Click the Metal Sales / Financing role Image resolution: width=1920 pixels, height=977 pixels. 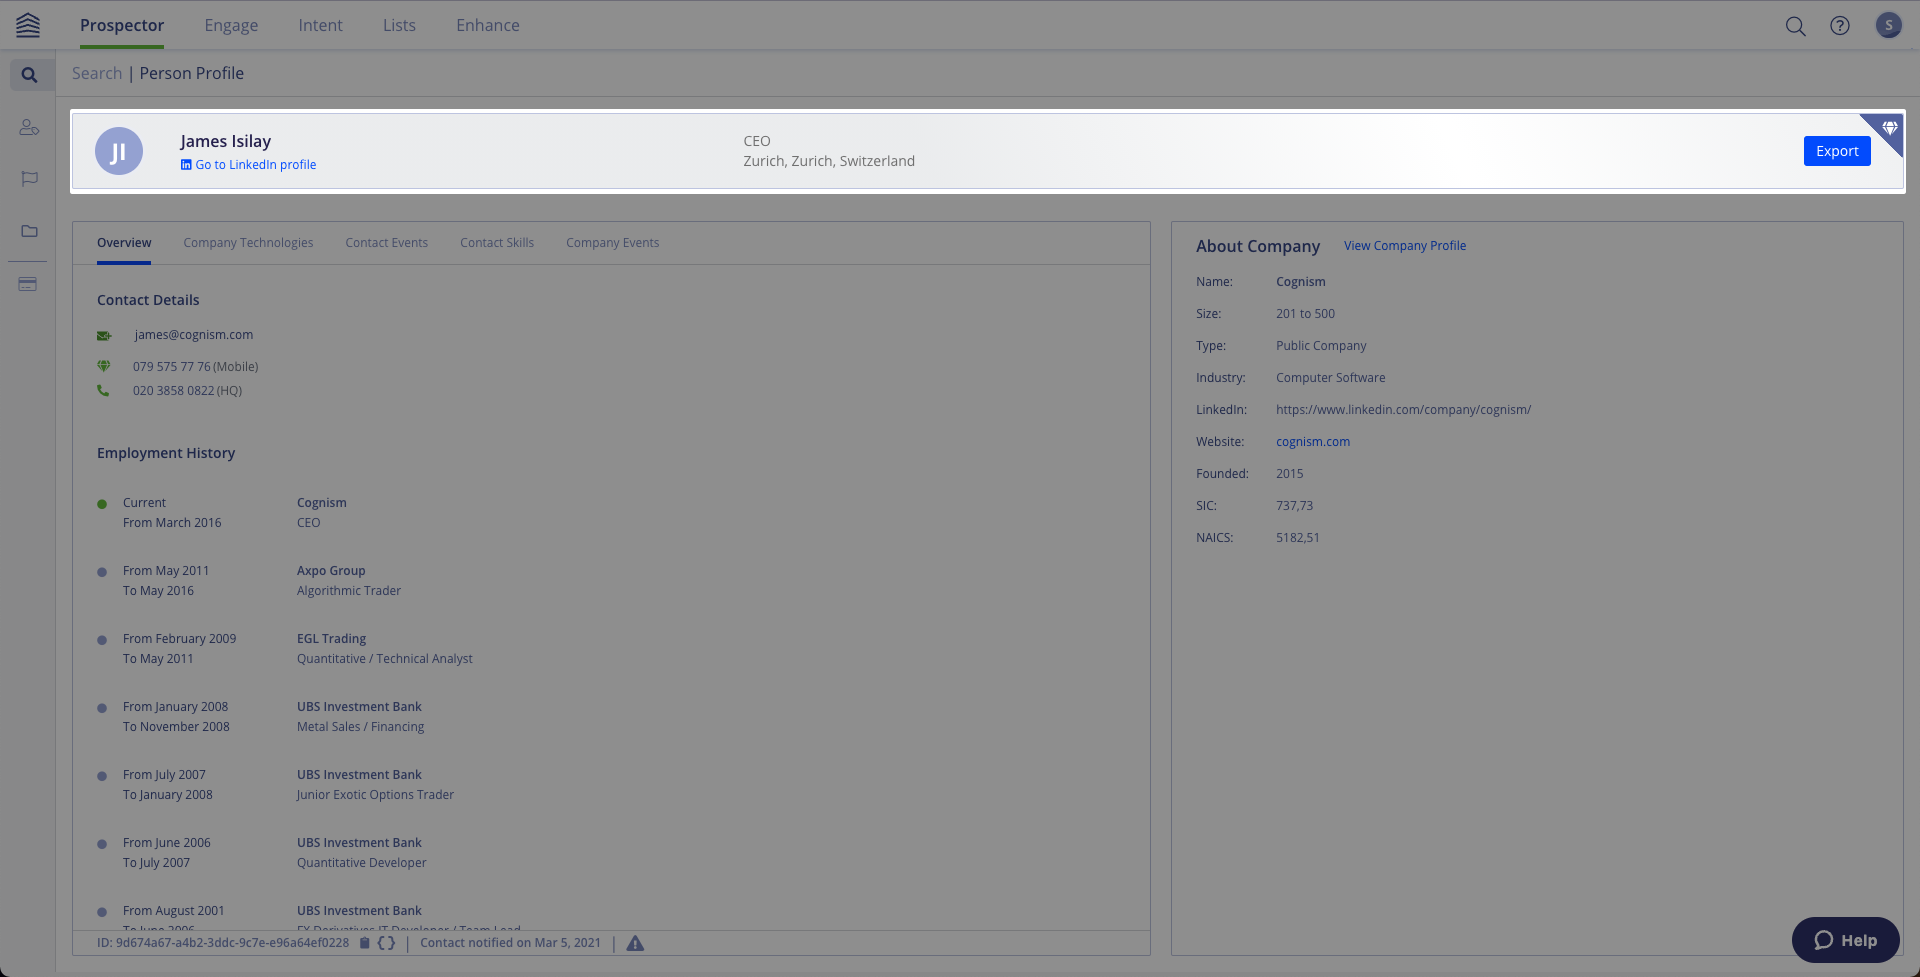coord(360,727)
